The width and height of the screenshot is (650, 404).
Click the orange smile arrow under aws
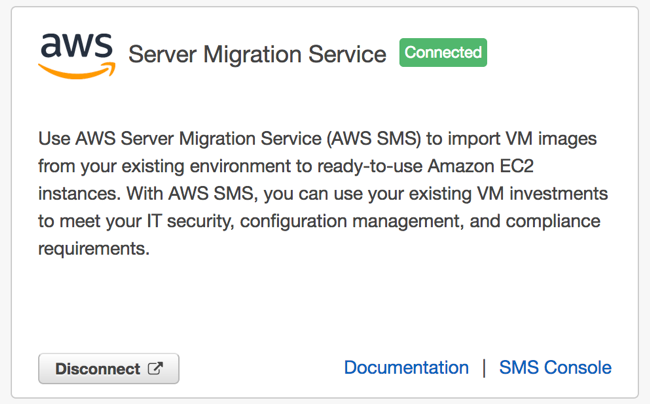[77, 70]
